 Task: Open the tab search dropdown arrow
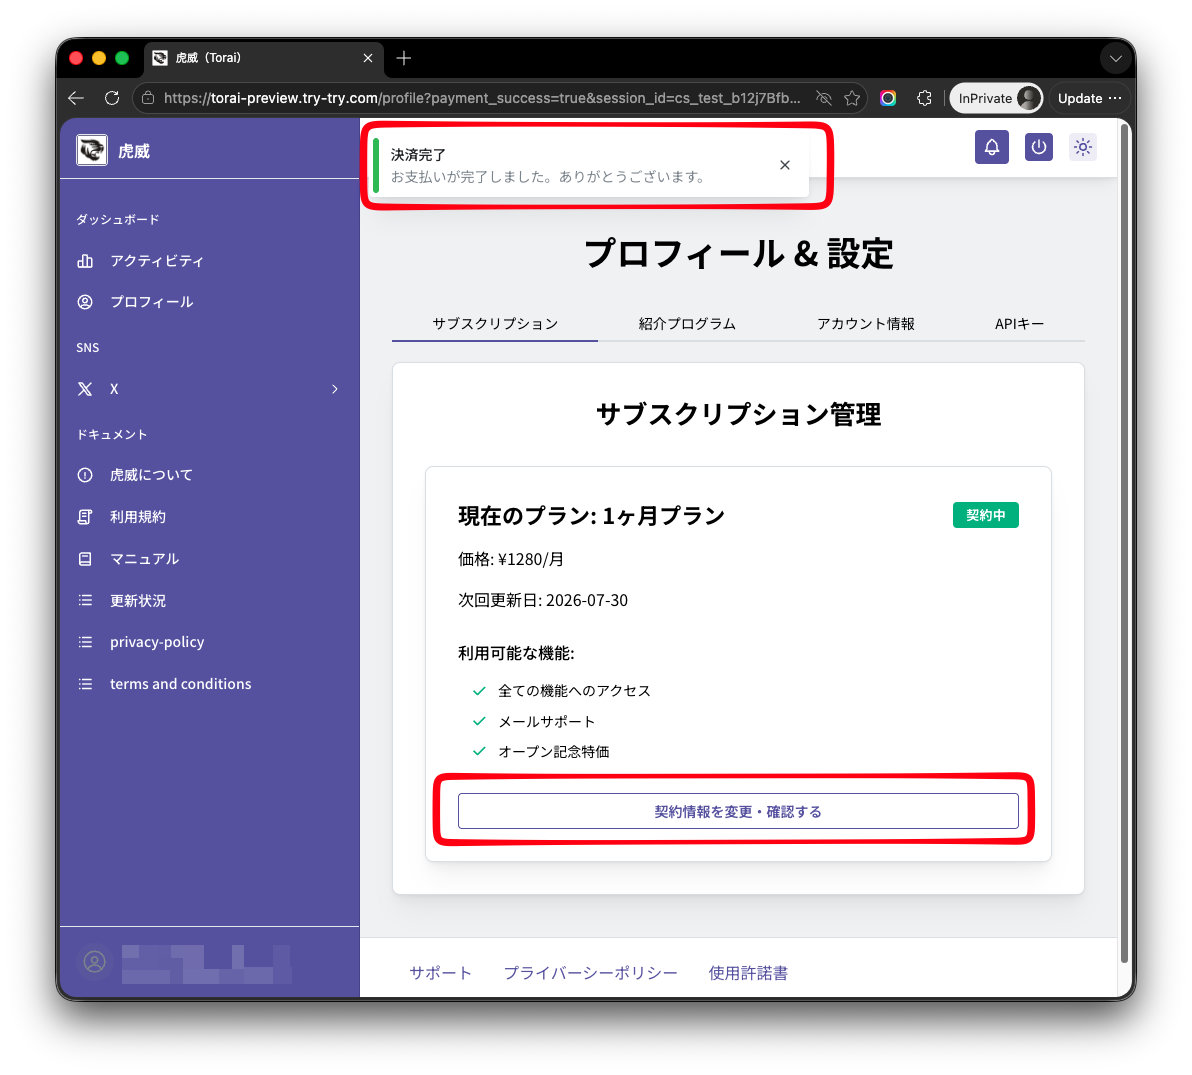(1115, 59)
